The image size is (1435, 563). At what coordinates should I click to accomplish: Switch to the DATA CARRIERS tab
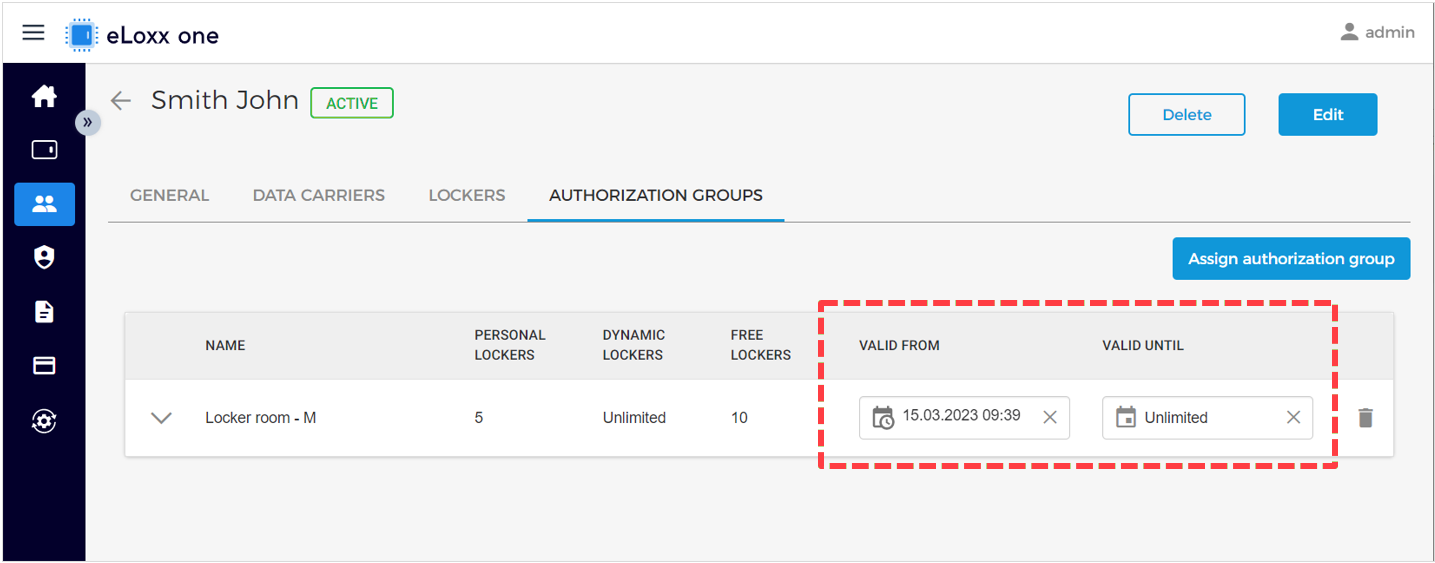319,195
